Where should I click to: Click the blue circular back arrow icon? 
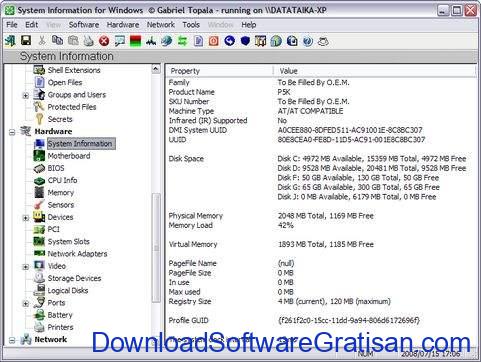point(229,41)
